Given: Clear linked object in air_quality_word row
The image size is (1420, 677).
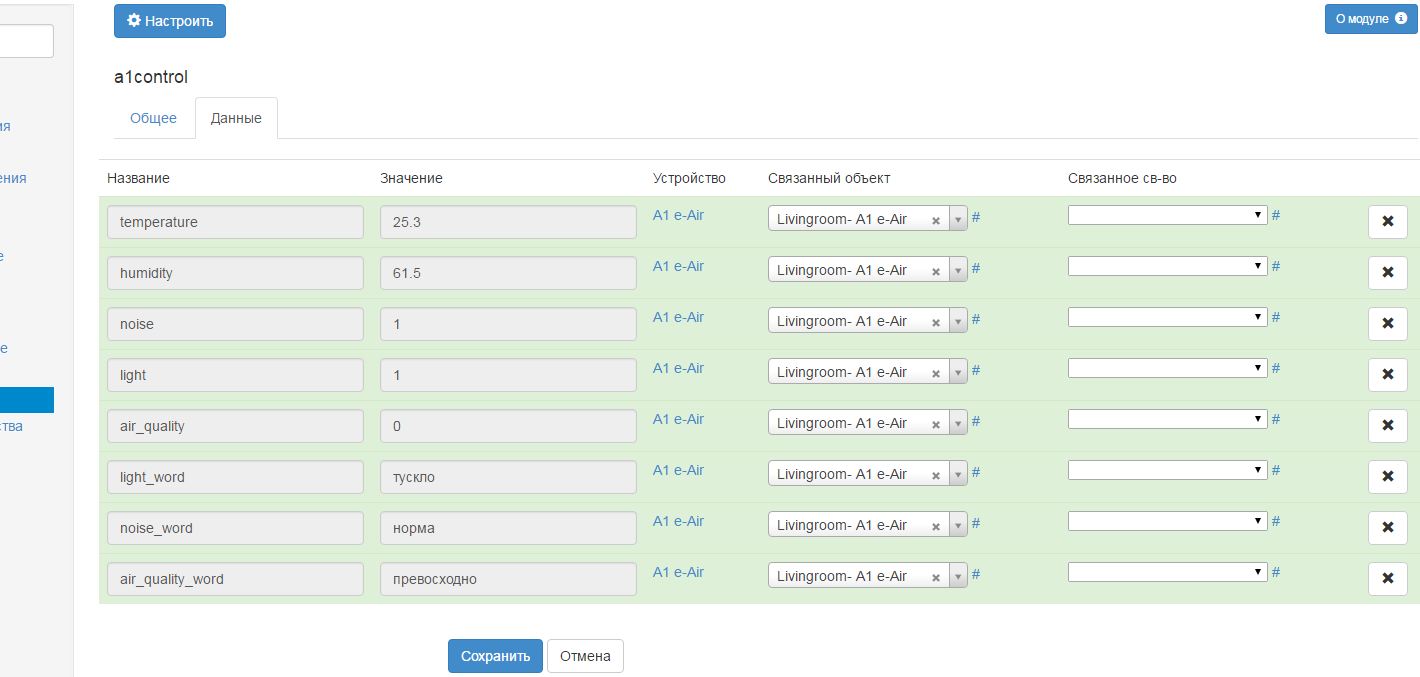Looking at the screenshot, I should point(936,578).
